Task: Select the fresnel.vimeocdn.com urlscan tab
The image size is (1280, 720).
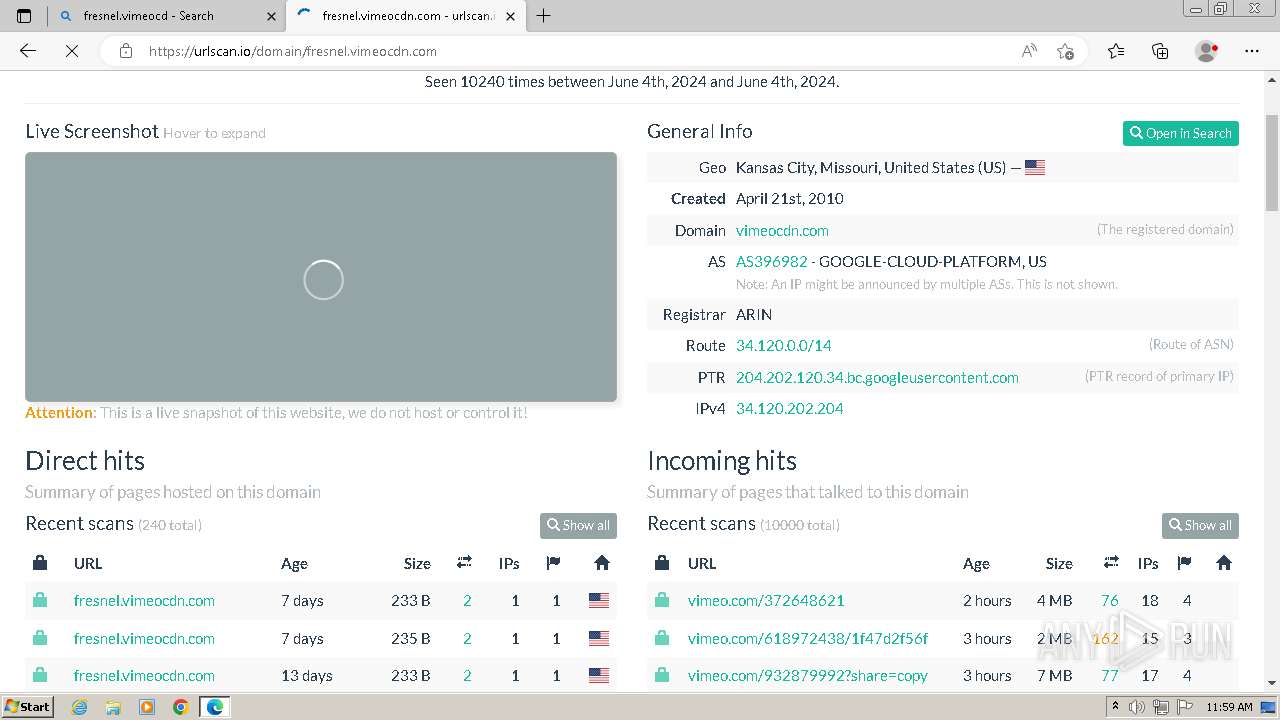Action: [x=406, y=16]
